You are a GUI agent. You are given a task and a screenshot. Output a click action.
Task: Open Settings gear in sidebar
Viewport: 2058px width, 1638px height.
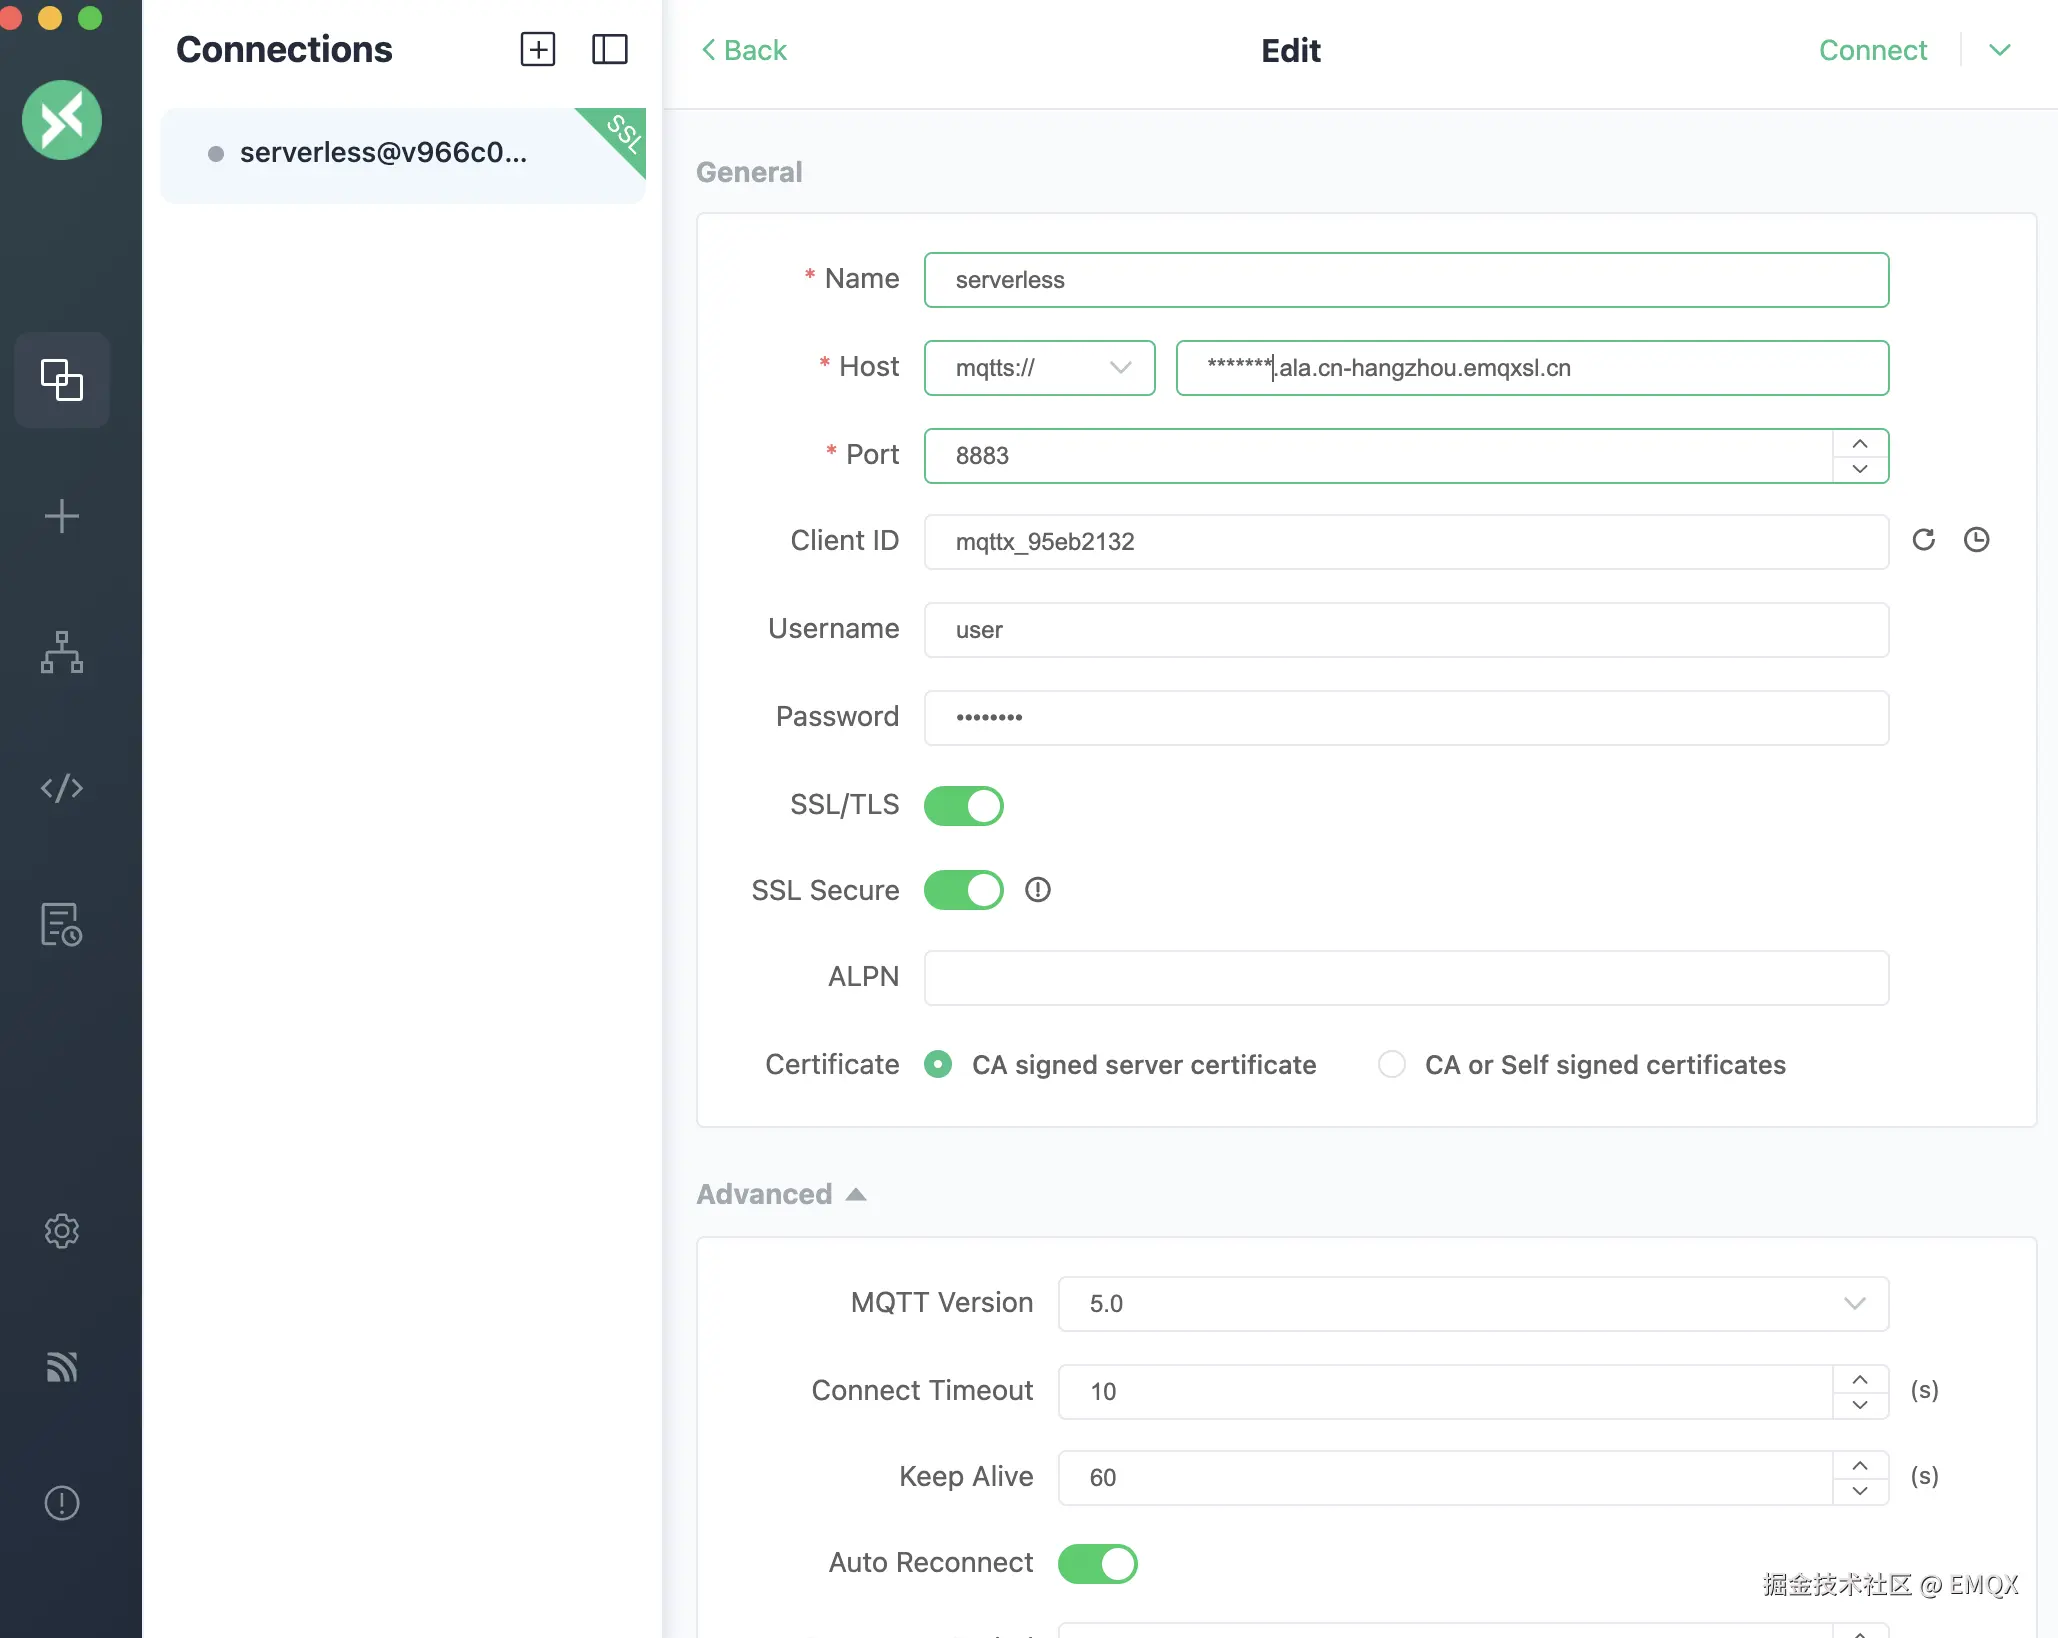pos(61,1231)
